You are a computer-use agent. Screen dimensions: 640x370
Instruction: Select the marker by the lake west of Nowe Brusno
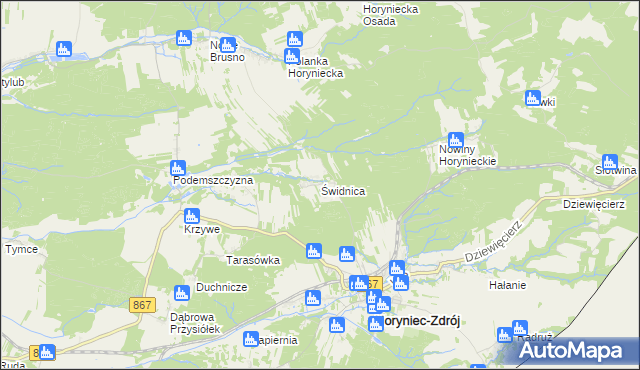coord(64,49)
